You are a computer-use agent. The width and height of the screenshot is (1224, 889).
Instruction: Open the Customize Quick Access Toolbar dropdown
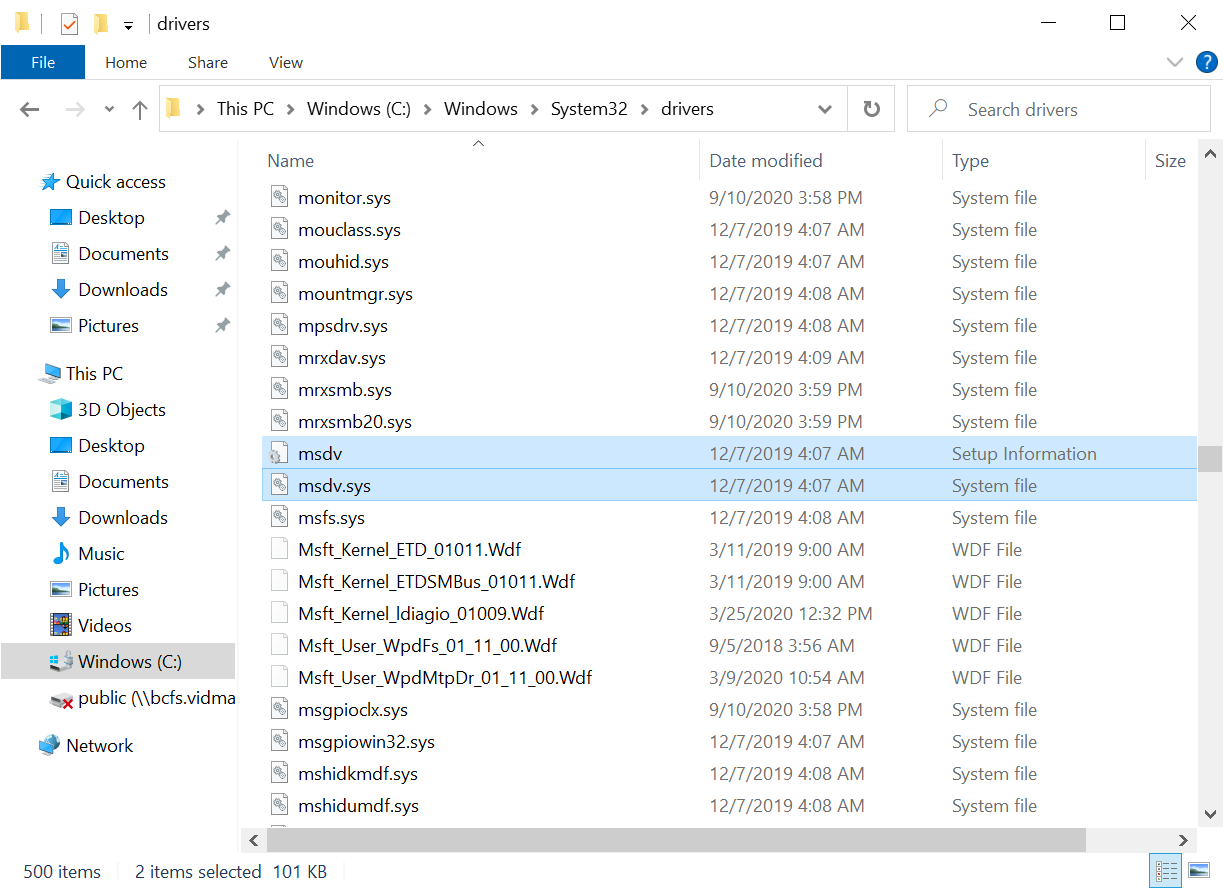point(128,24)
